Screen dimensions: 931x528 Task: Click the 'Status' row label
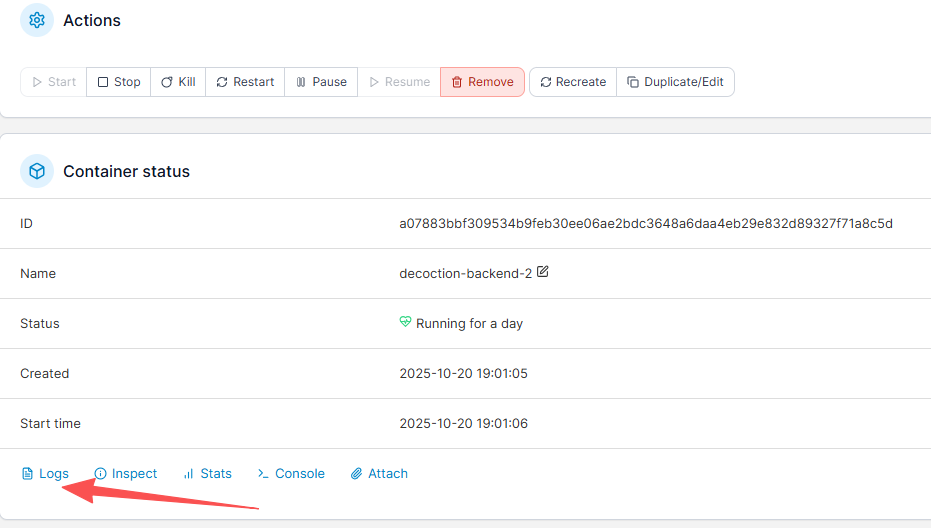pyautogui.click(x=40, y=323)
